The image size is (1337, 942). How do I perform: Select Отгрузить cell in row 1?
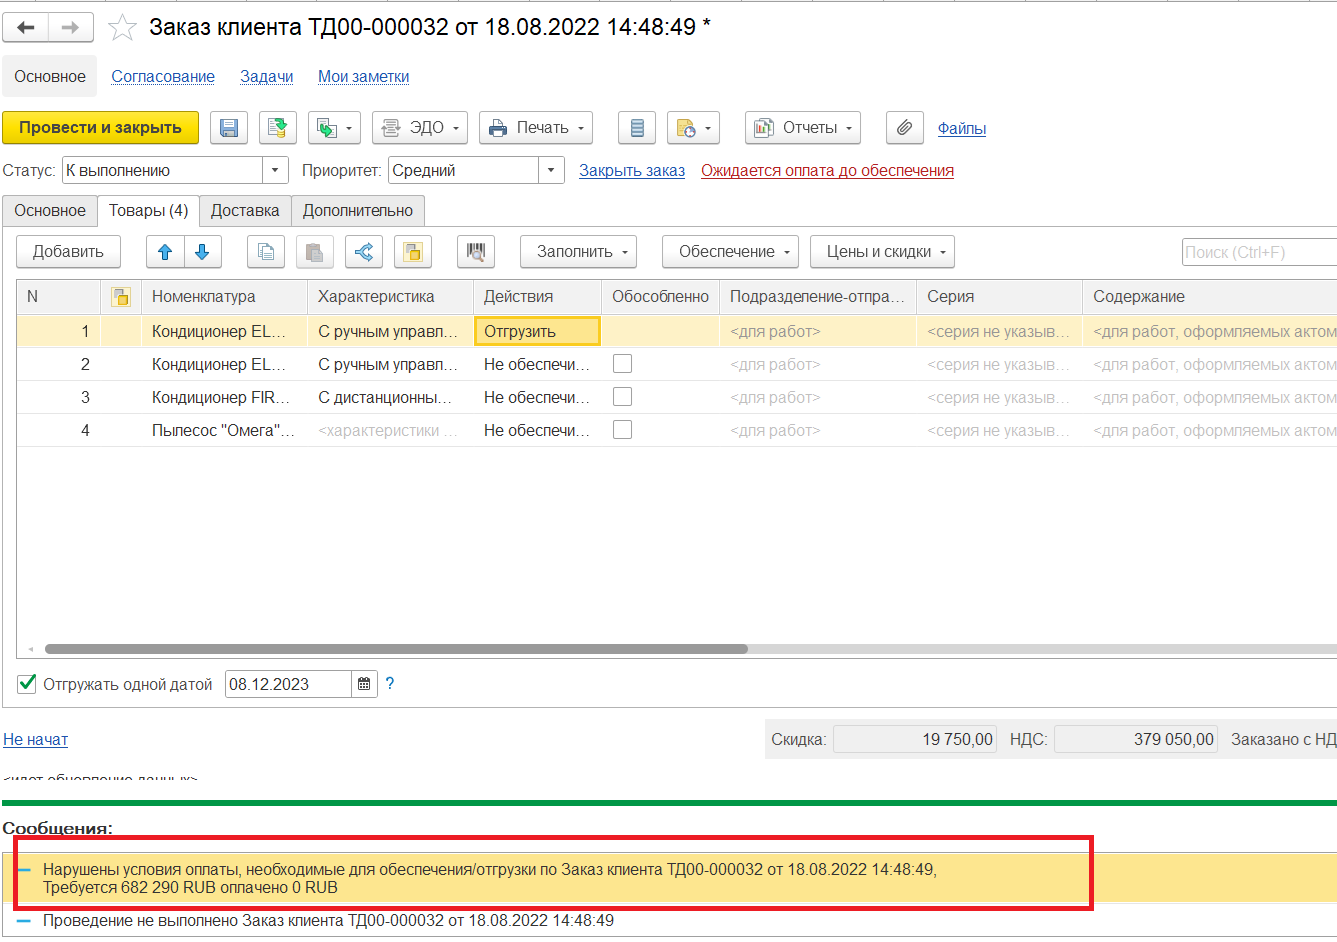click(537, 331)
